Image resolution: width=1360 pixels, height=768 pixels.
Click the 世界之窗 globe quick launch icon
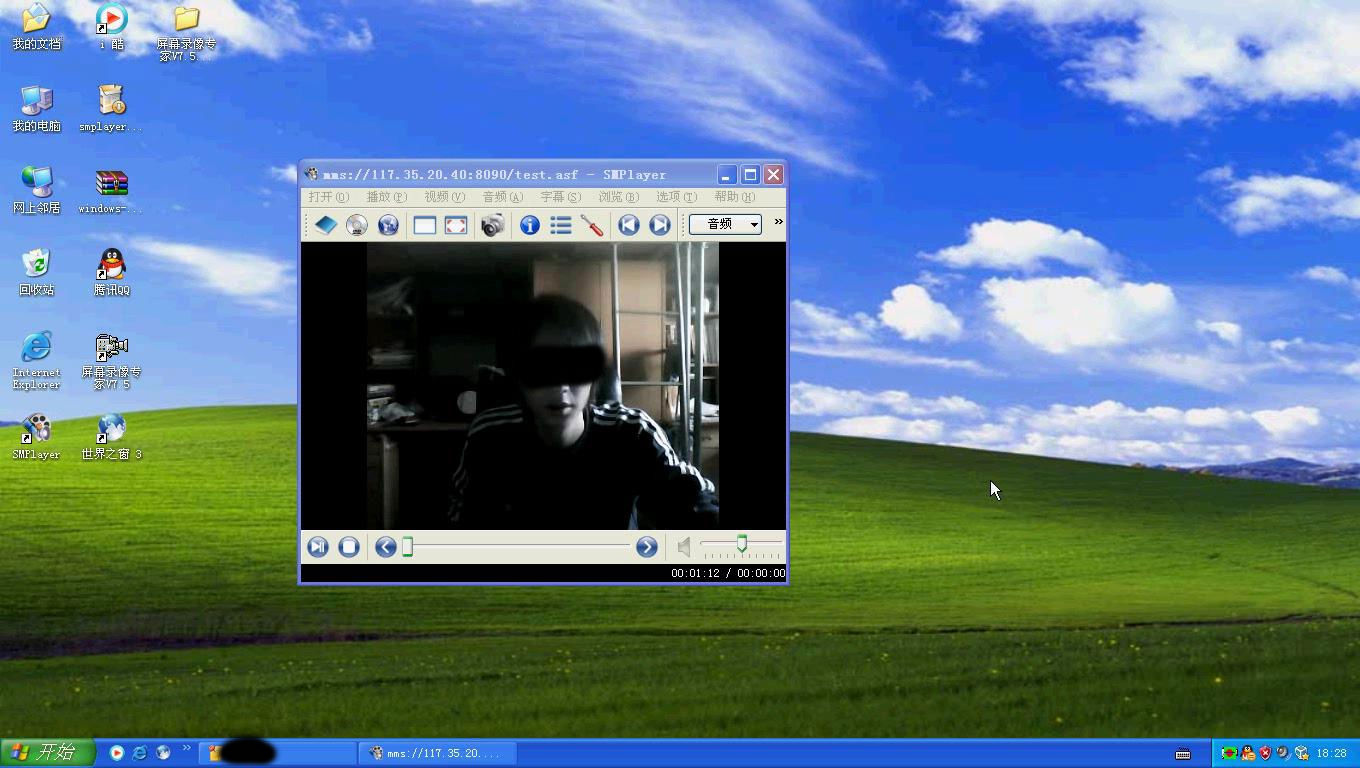click(x=163, y=753)
